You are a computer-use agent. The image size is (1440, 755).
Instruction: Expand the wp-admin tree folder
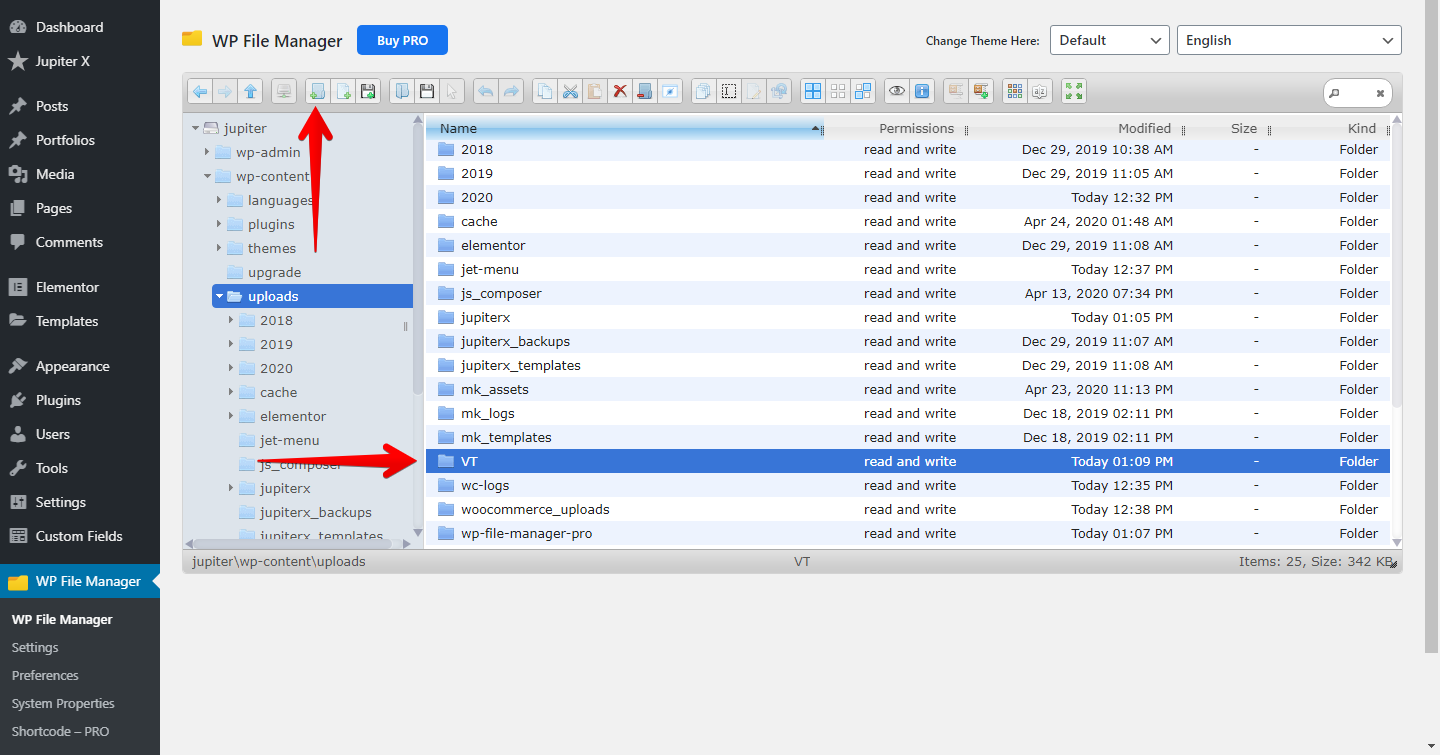[207, 152]
